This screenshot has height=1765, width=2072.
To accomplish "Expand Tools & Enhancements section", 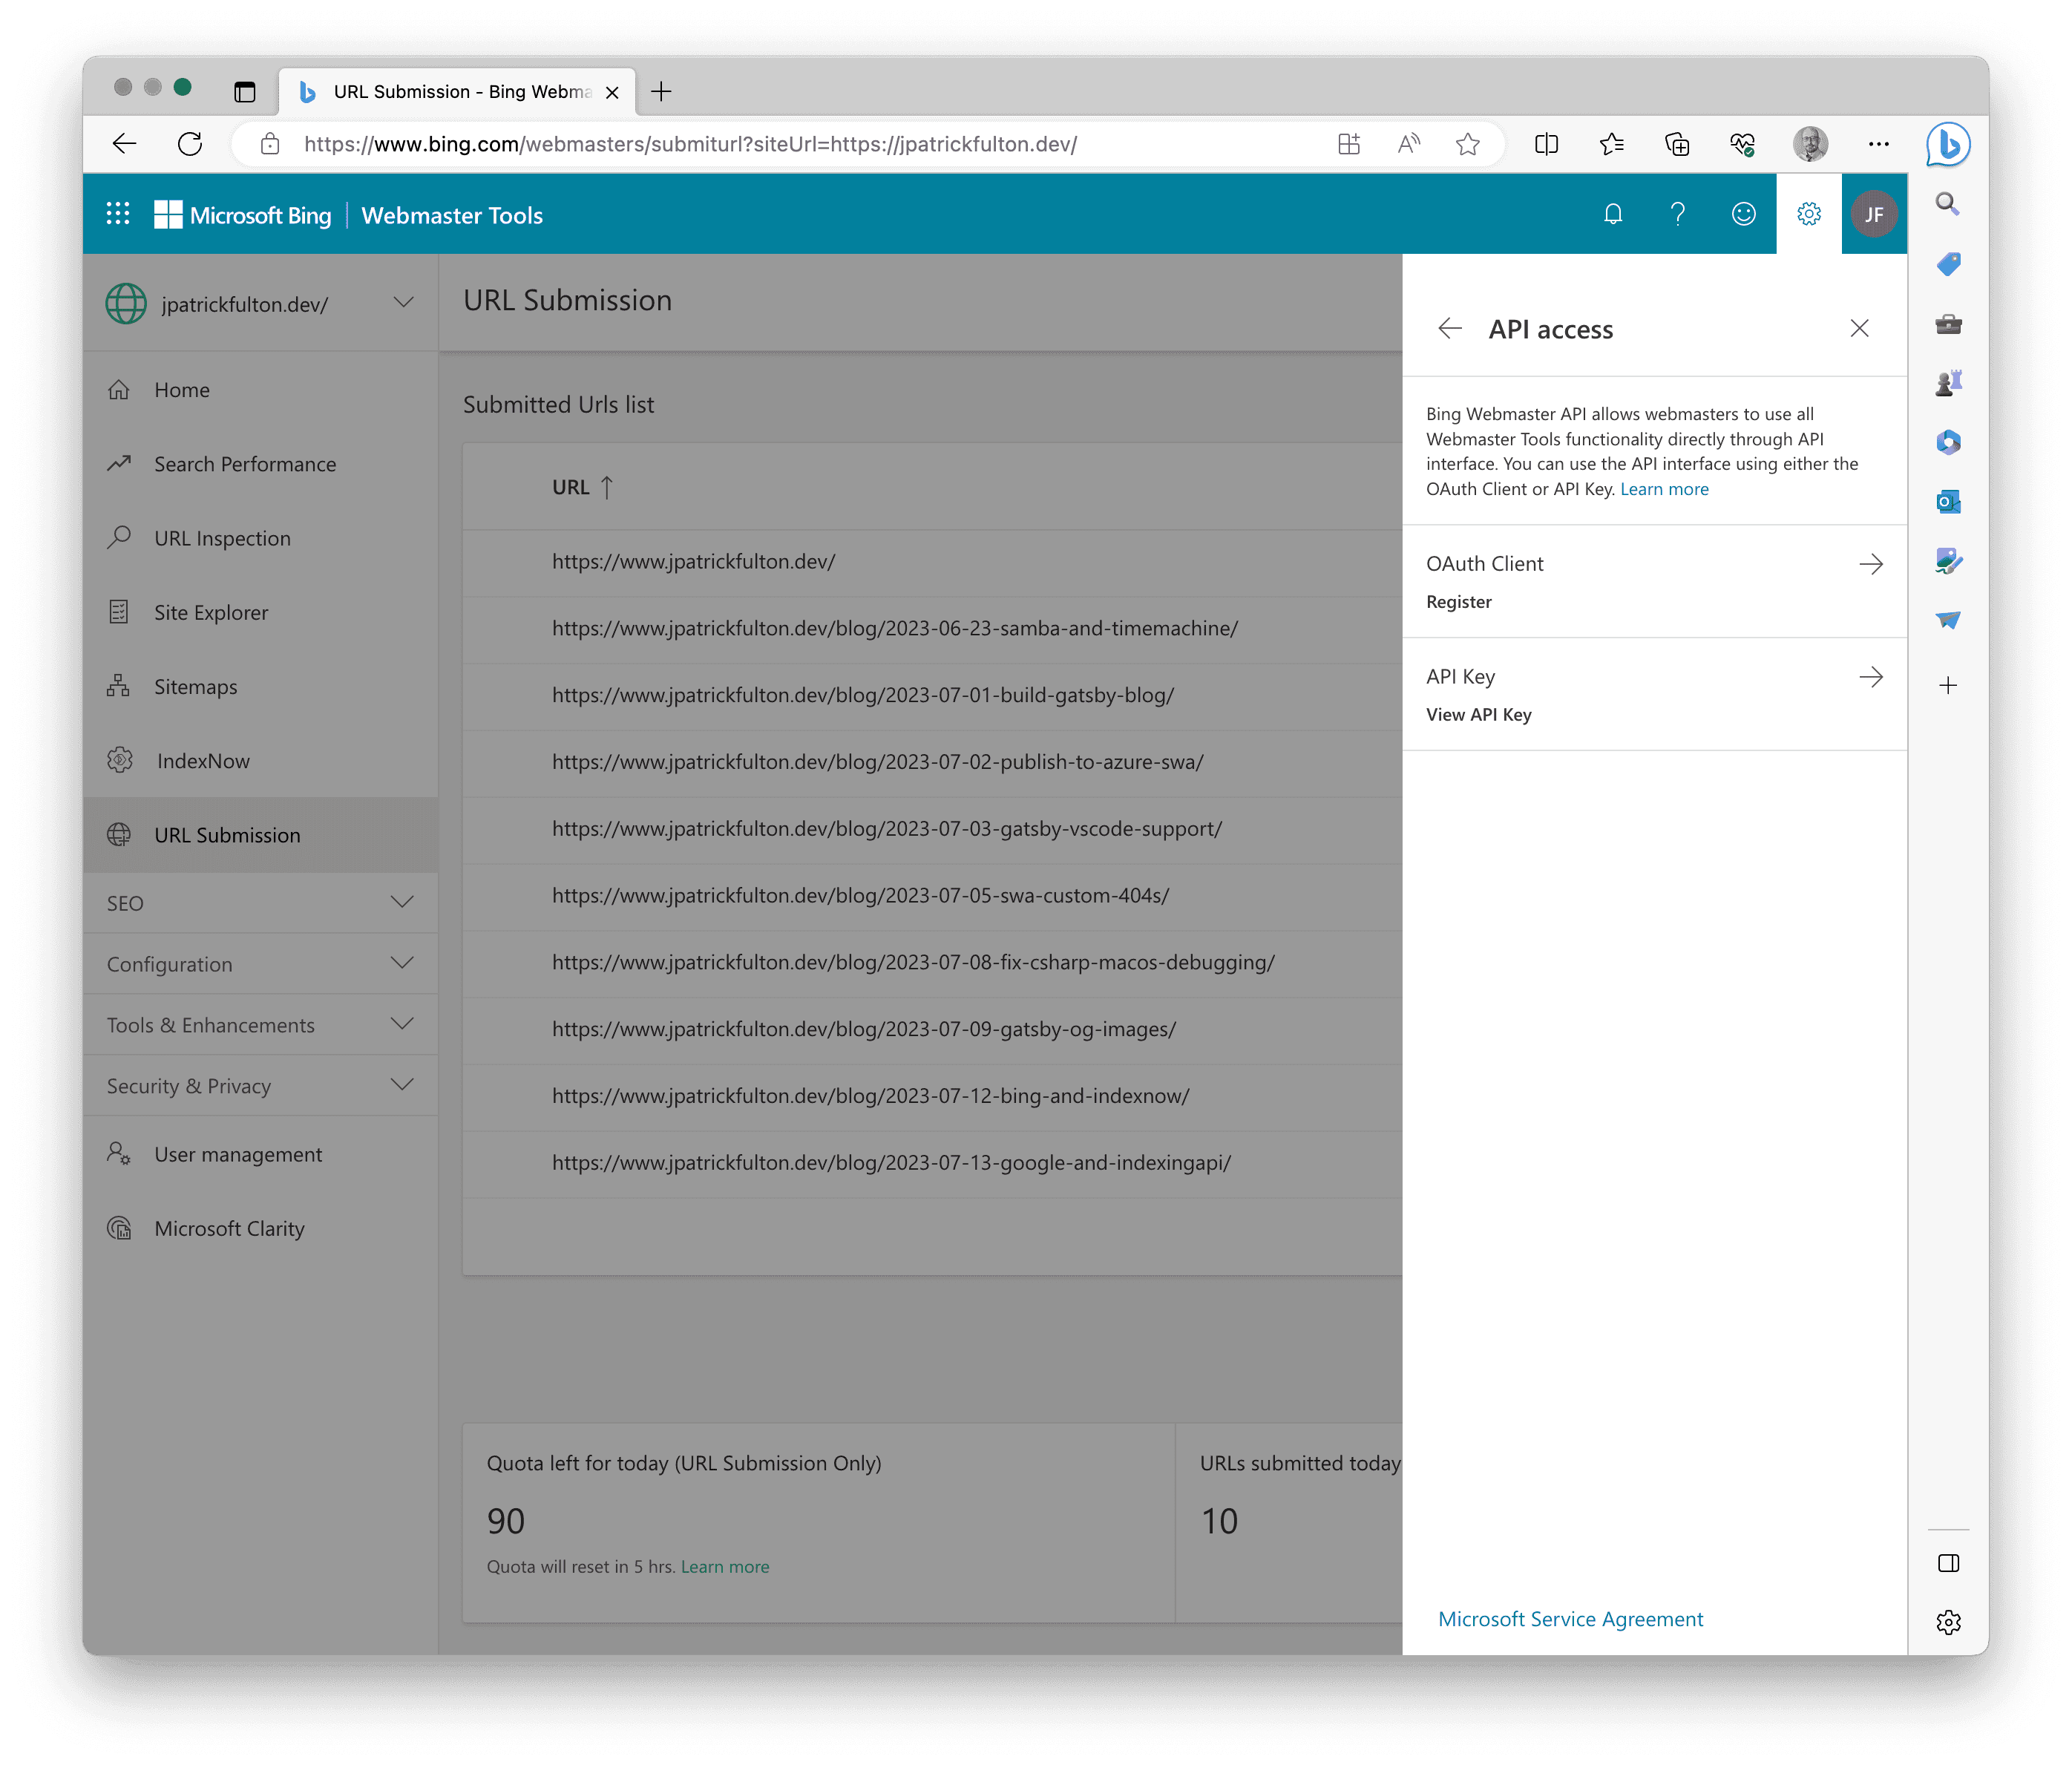I will click(x=260, y=1025).
